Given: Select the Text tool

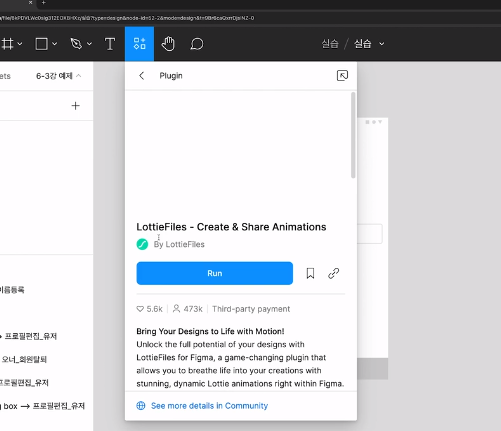Looking at the screenshot, I should tap(110, 44).
